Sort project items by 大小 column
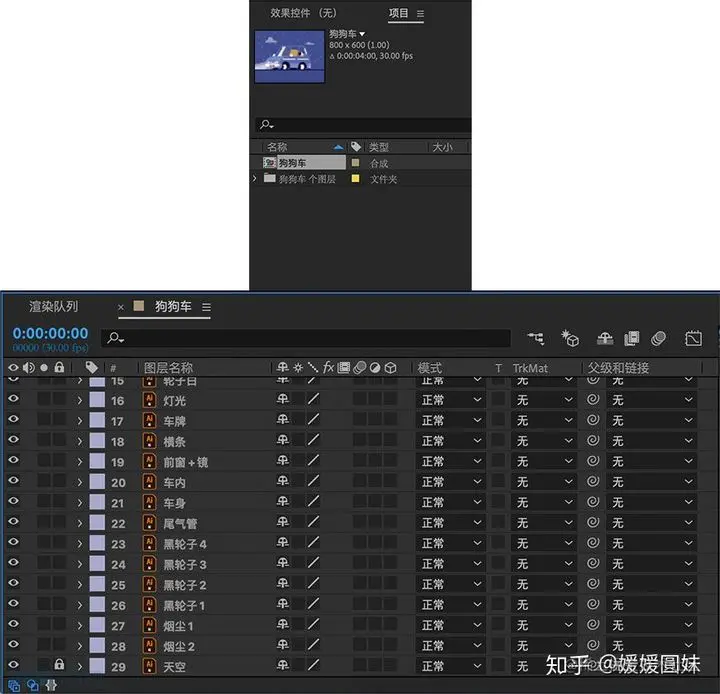Screen dimensions: 720x694 point(442,147)
